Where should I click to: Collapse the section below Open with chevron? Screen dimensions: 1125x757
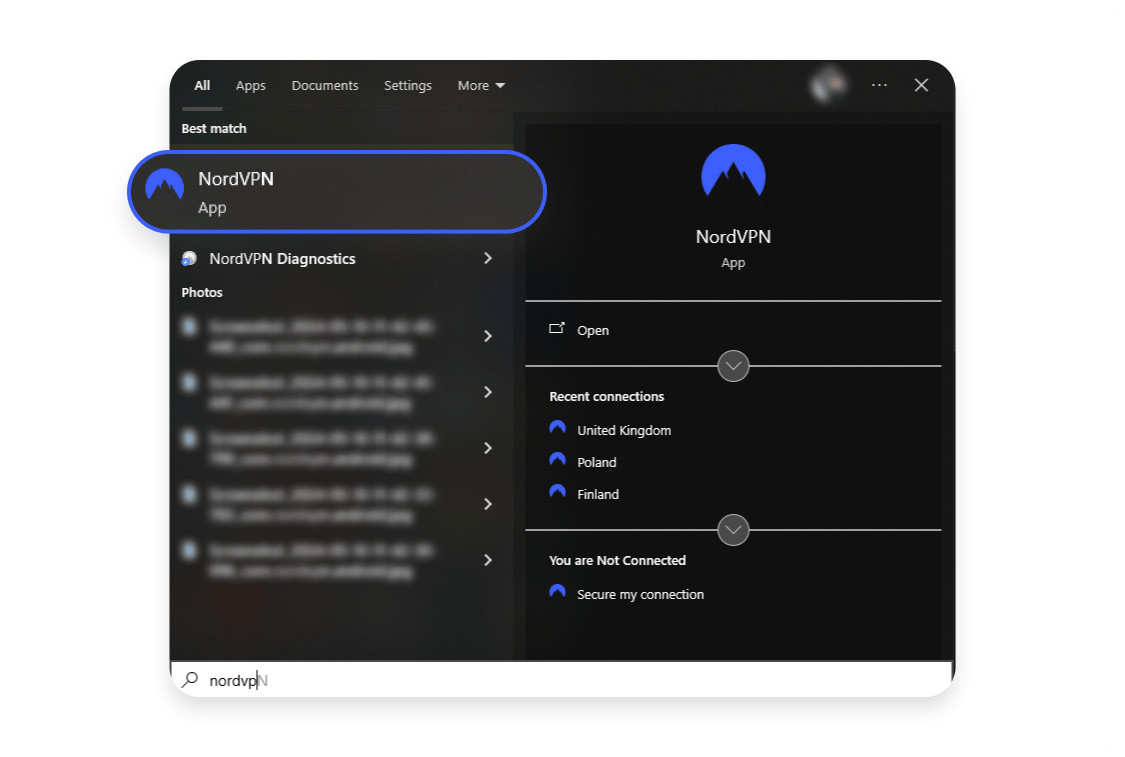(x=733, y=366)
